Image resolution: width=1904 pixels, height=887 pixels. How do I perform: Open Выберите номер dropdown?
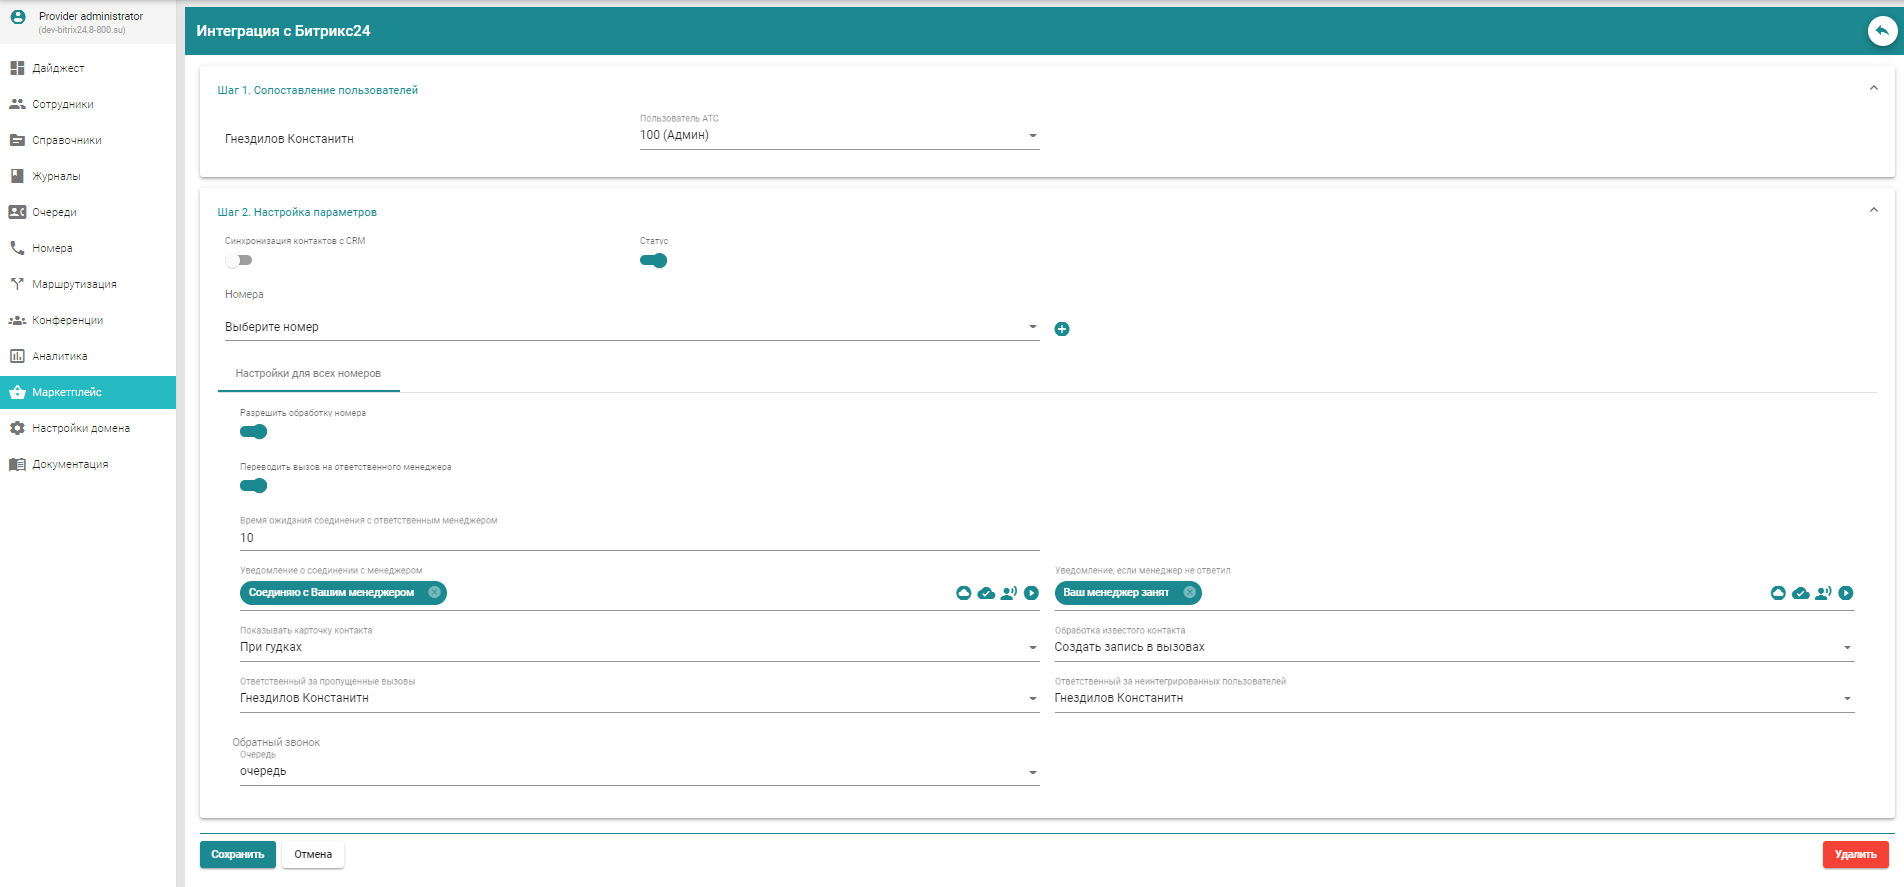click(632, 327)
